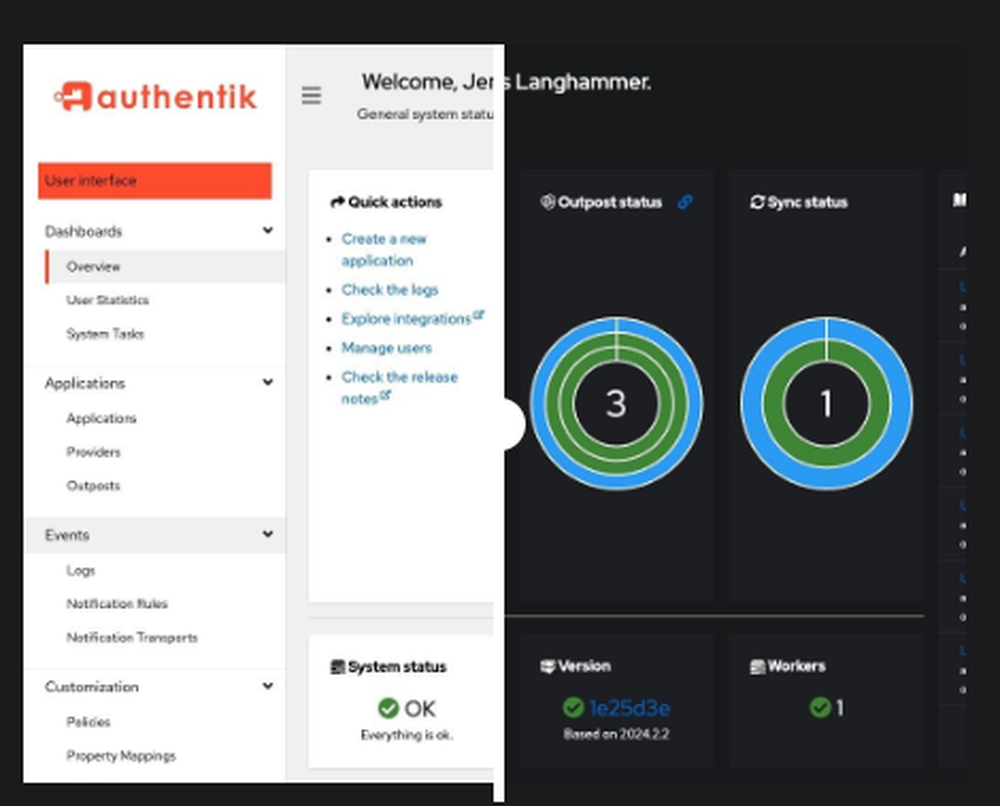The width and height of the screenshot is (1000, 806).
Task: Click the Version card icon
Action: [x=547, y=666]
